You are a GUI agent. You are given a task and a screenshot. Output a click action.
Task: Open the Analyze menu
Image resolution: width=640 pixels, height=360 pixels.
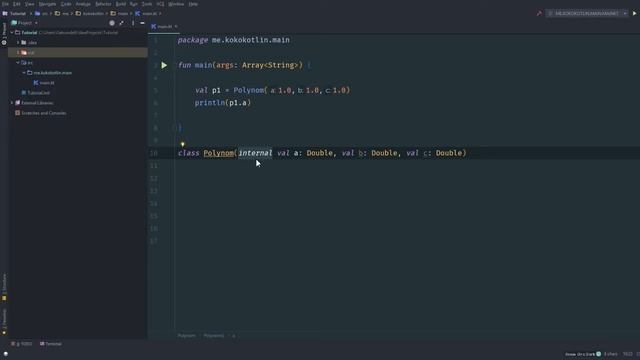[83, 4]
